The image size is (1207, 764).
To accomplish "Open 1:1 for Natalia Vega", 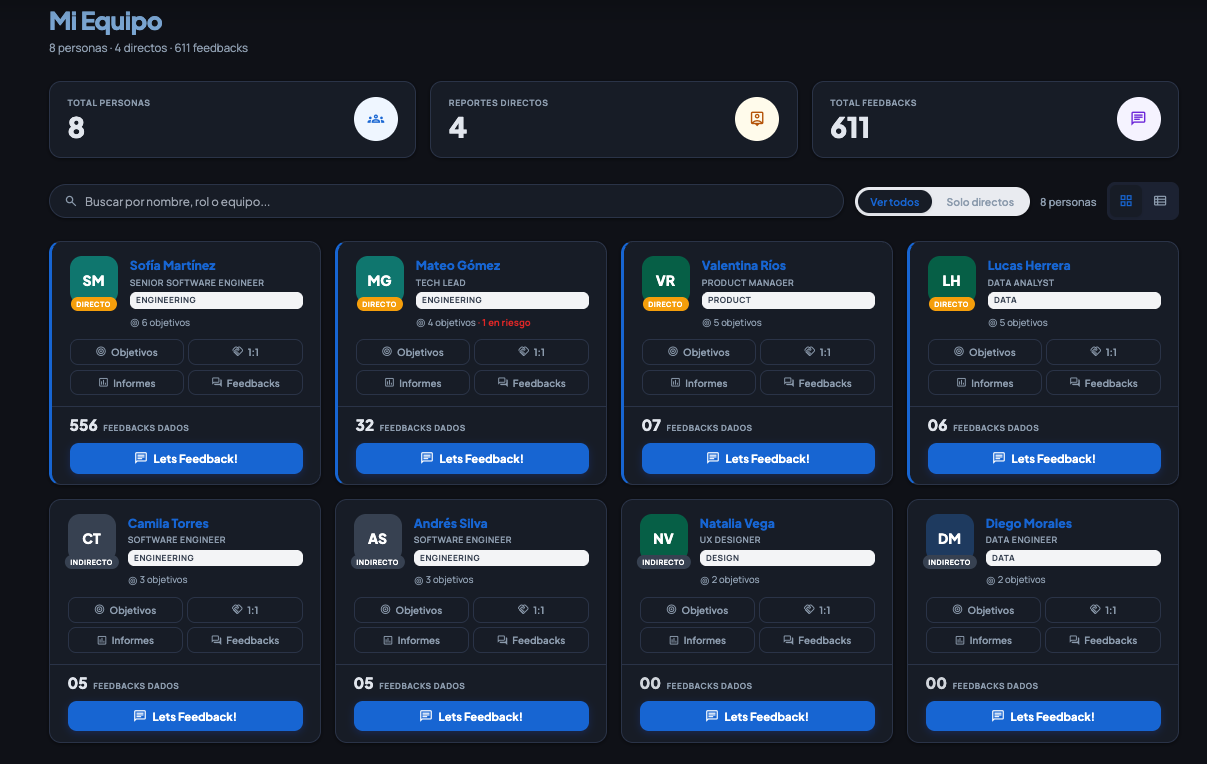I will (817, 609).
